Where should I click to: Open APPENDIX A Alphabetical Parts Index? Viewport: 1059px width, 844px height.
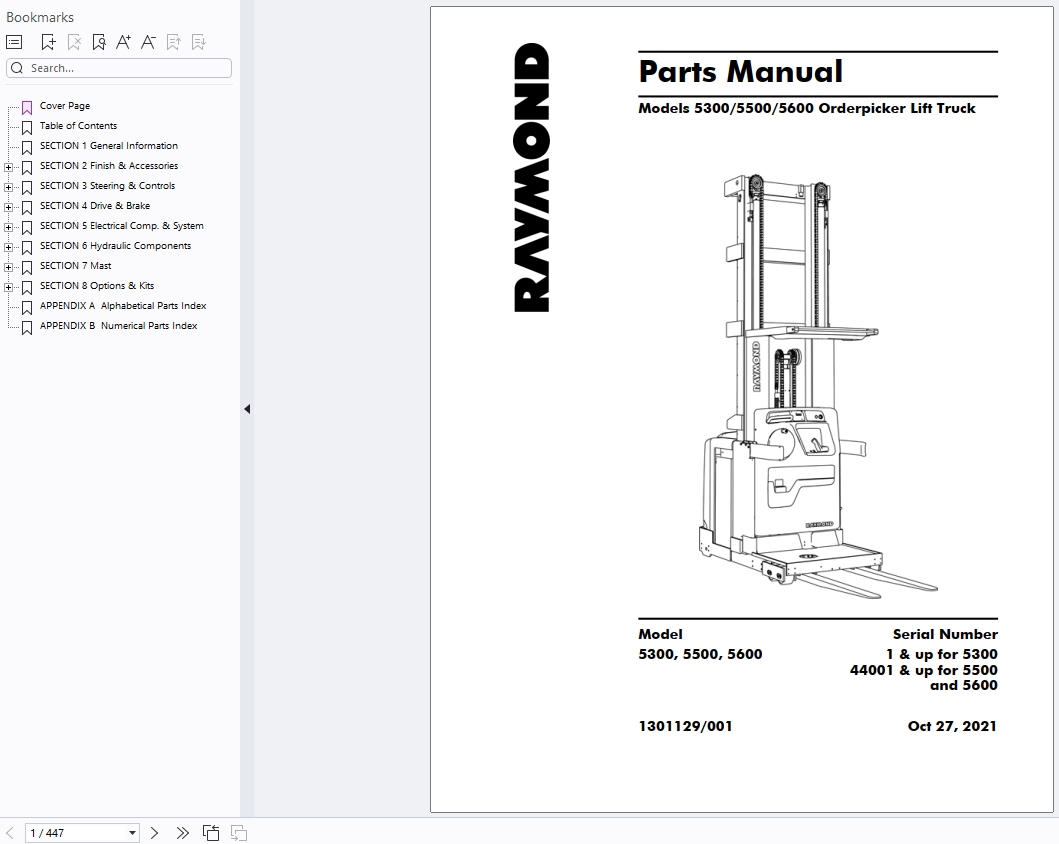coord(123,306)
